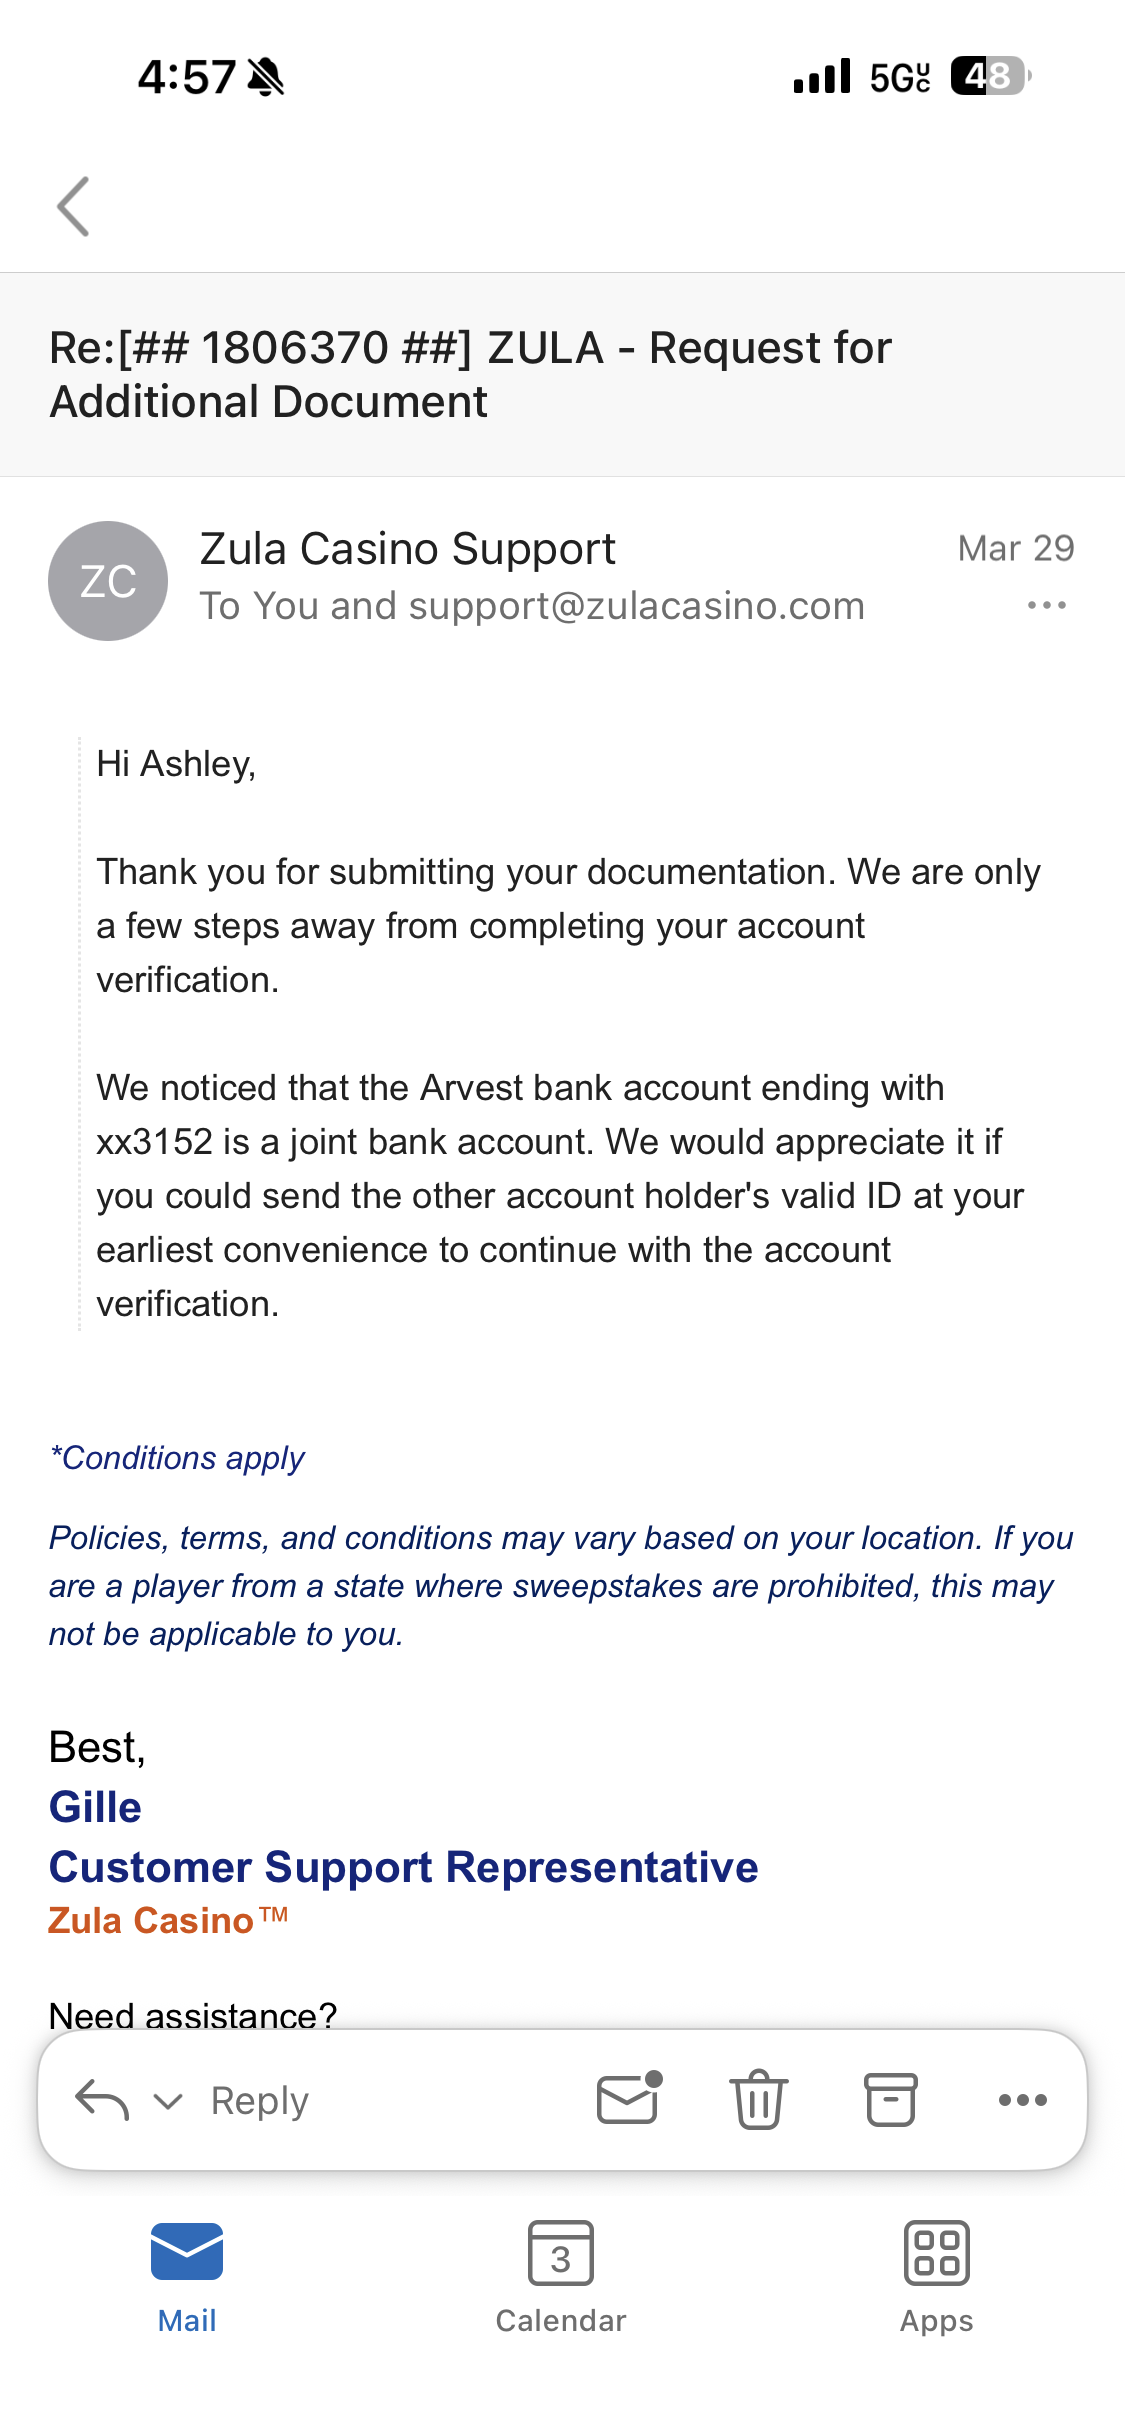Tap sender name Zula Casino Support
1125x2436 pixels.
pos(407,549)
